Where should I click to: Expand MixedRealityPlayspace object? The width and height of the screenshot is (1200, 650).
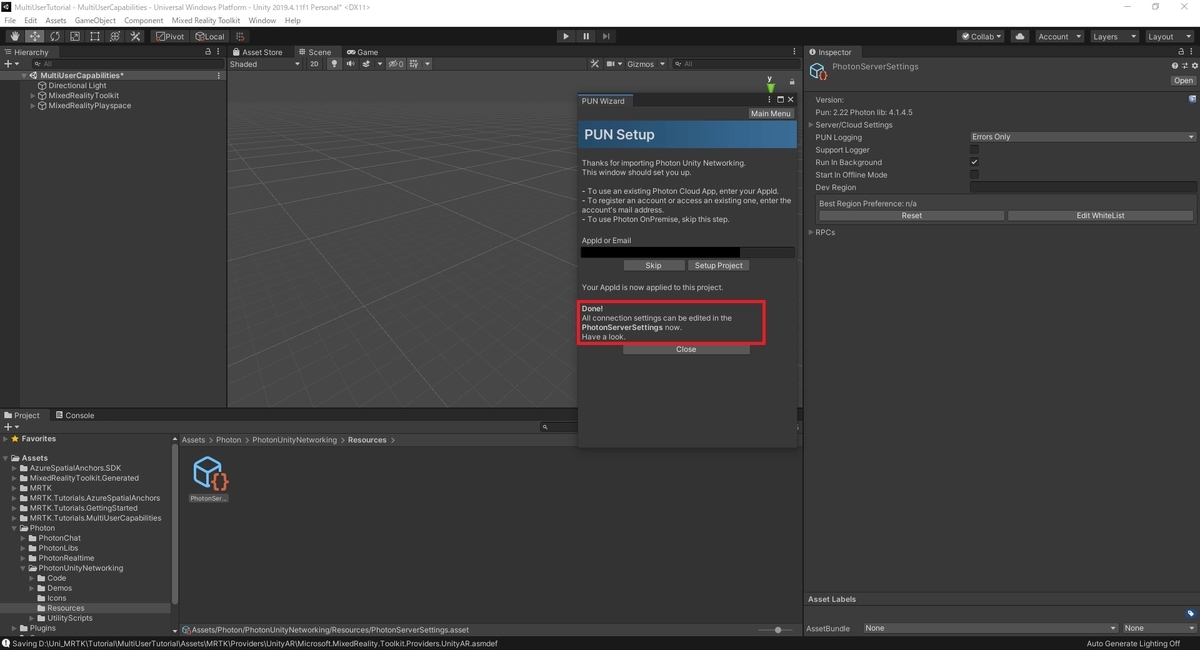[x=33, y=106]
